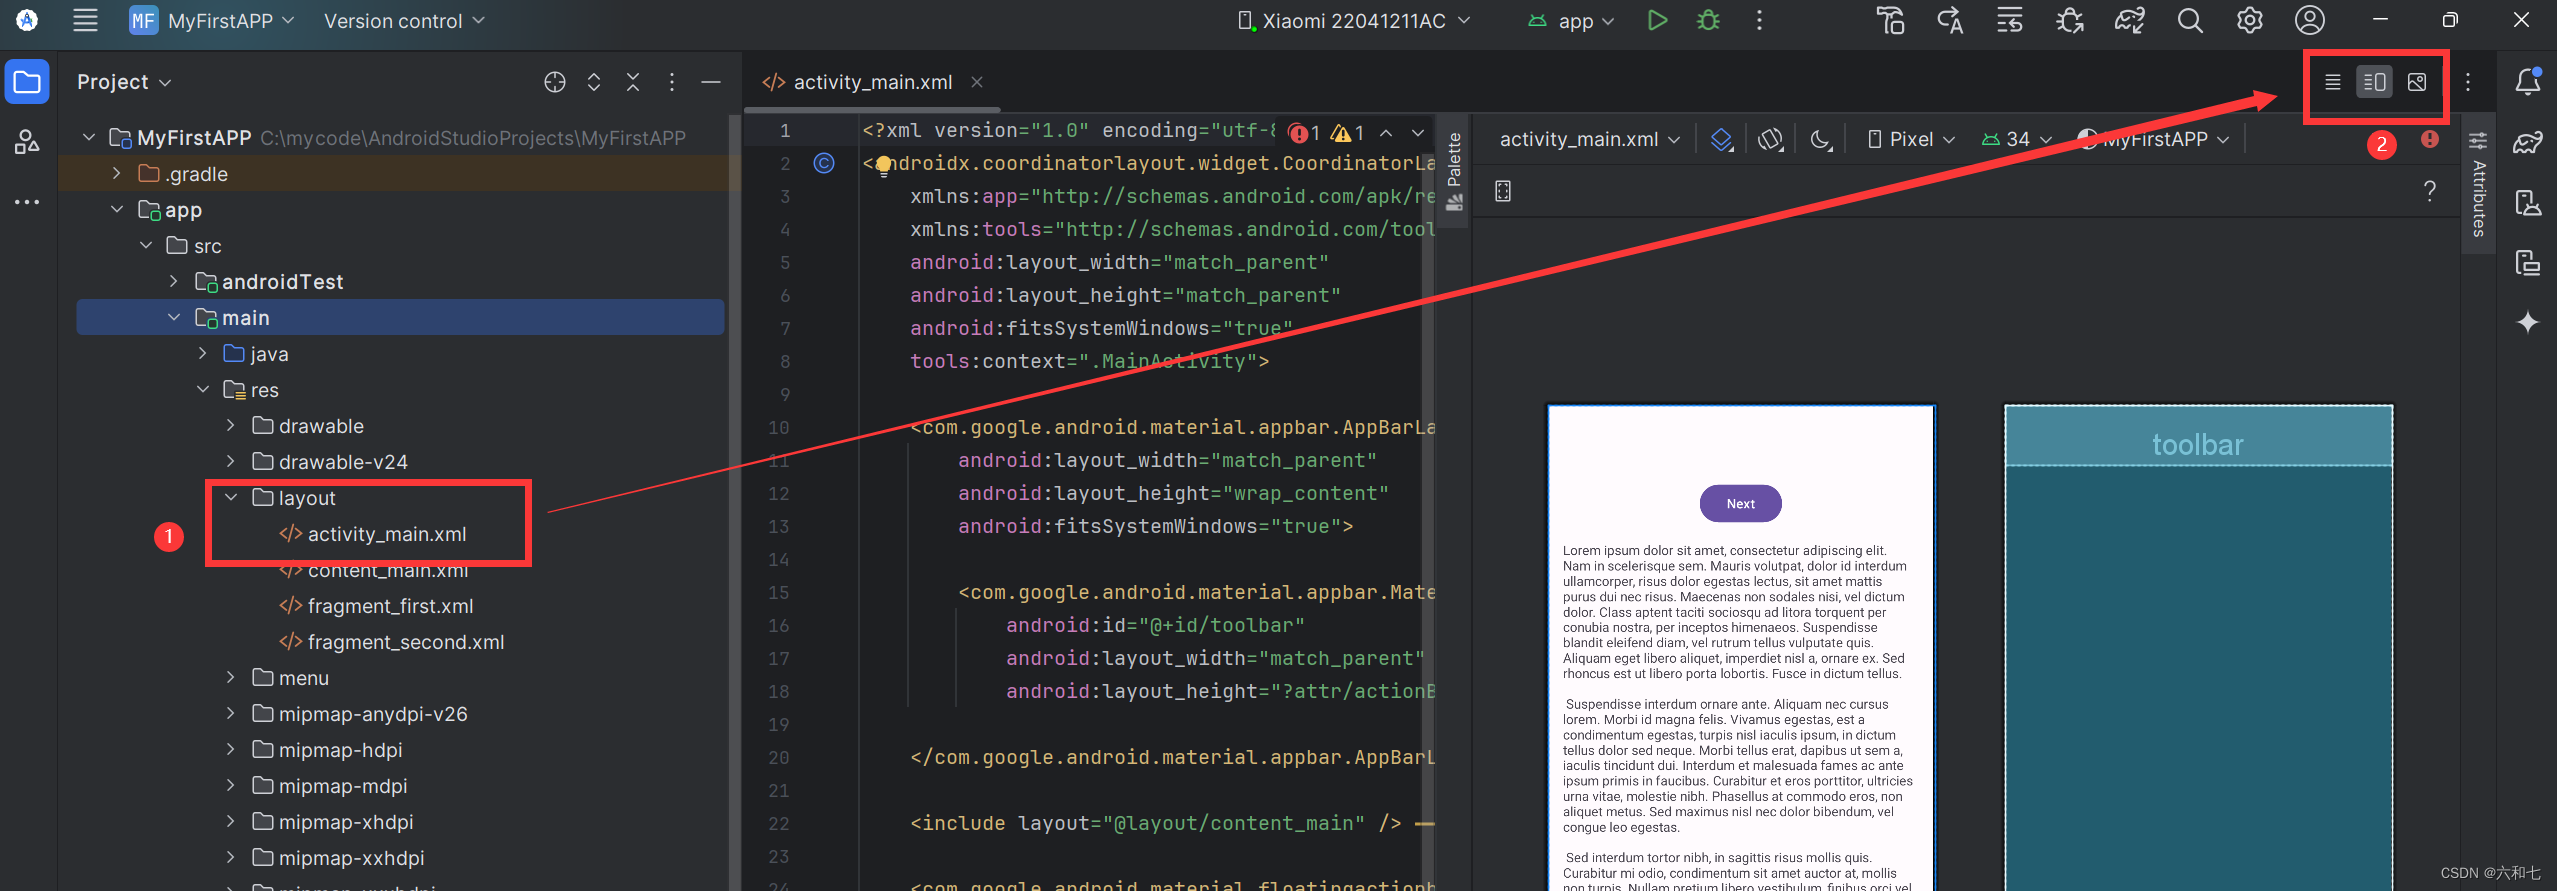2557x891 pixels.
Task: Switch editor to Code-only view
Action: [x=2332, y=82]
